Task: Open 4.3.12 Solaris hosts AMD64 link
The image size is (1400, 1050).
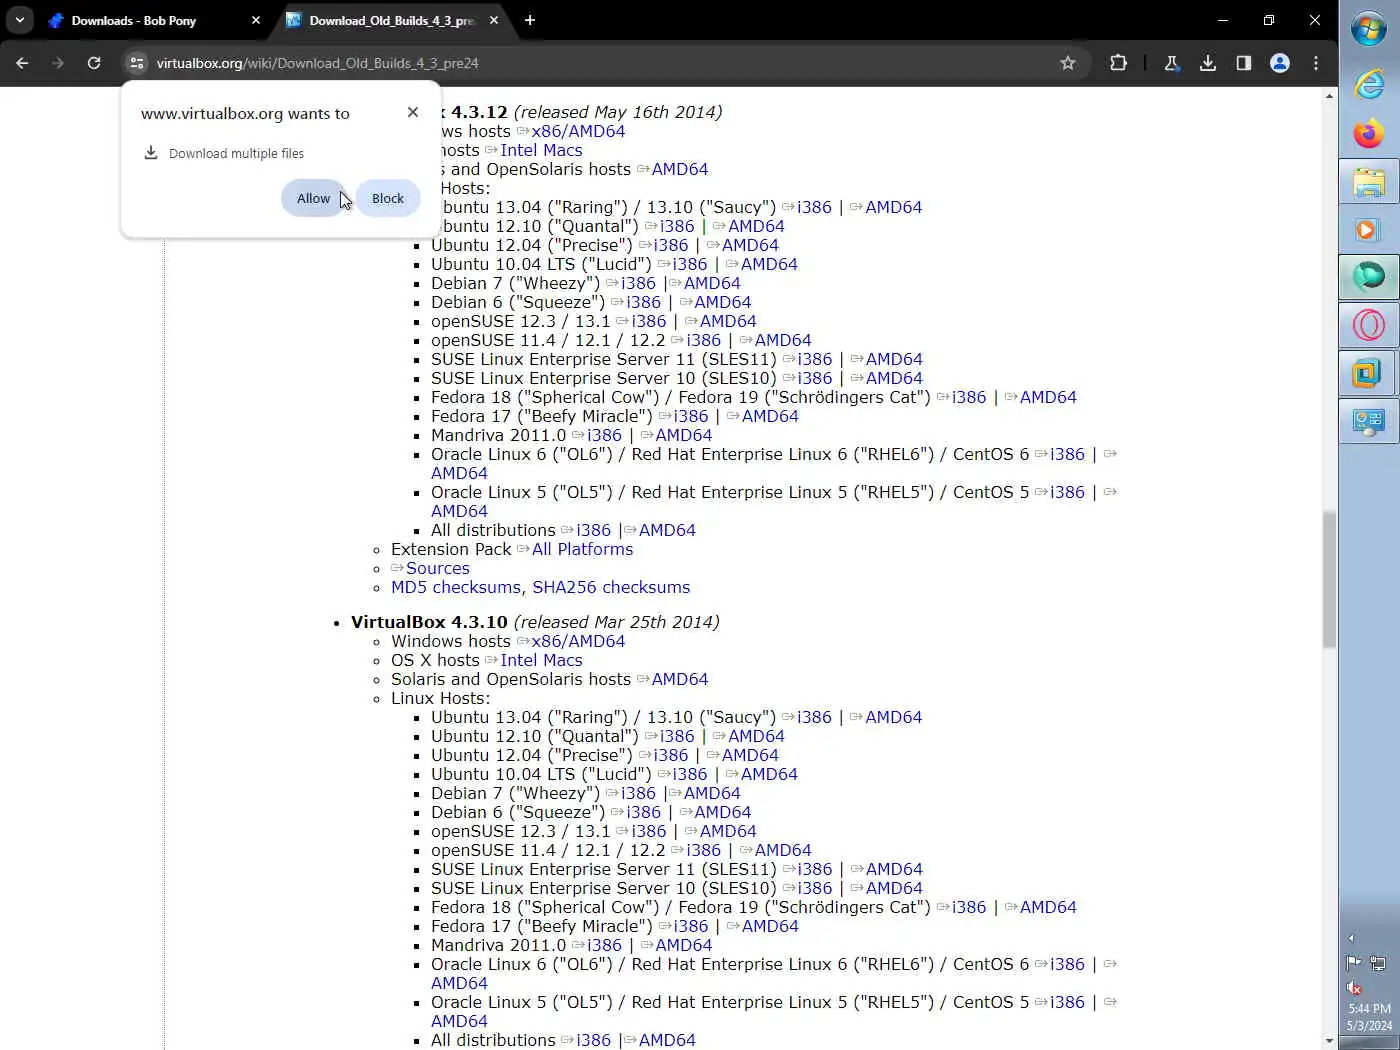Action: click(x=680, y=169)
